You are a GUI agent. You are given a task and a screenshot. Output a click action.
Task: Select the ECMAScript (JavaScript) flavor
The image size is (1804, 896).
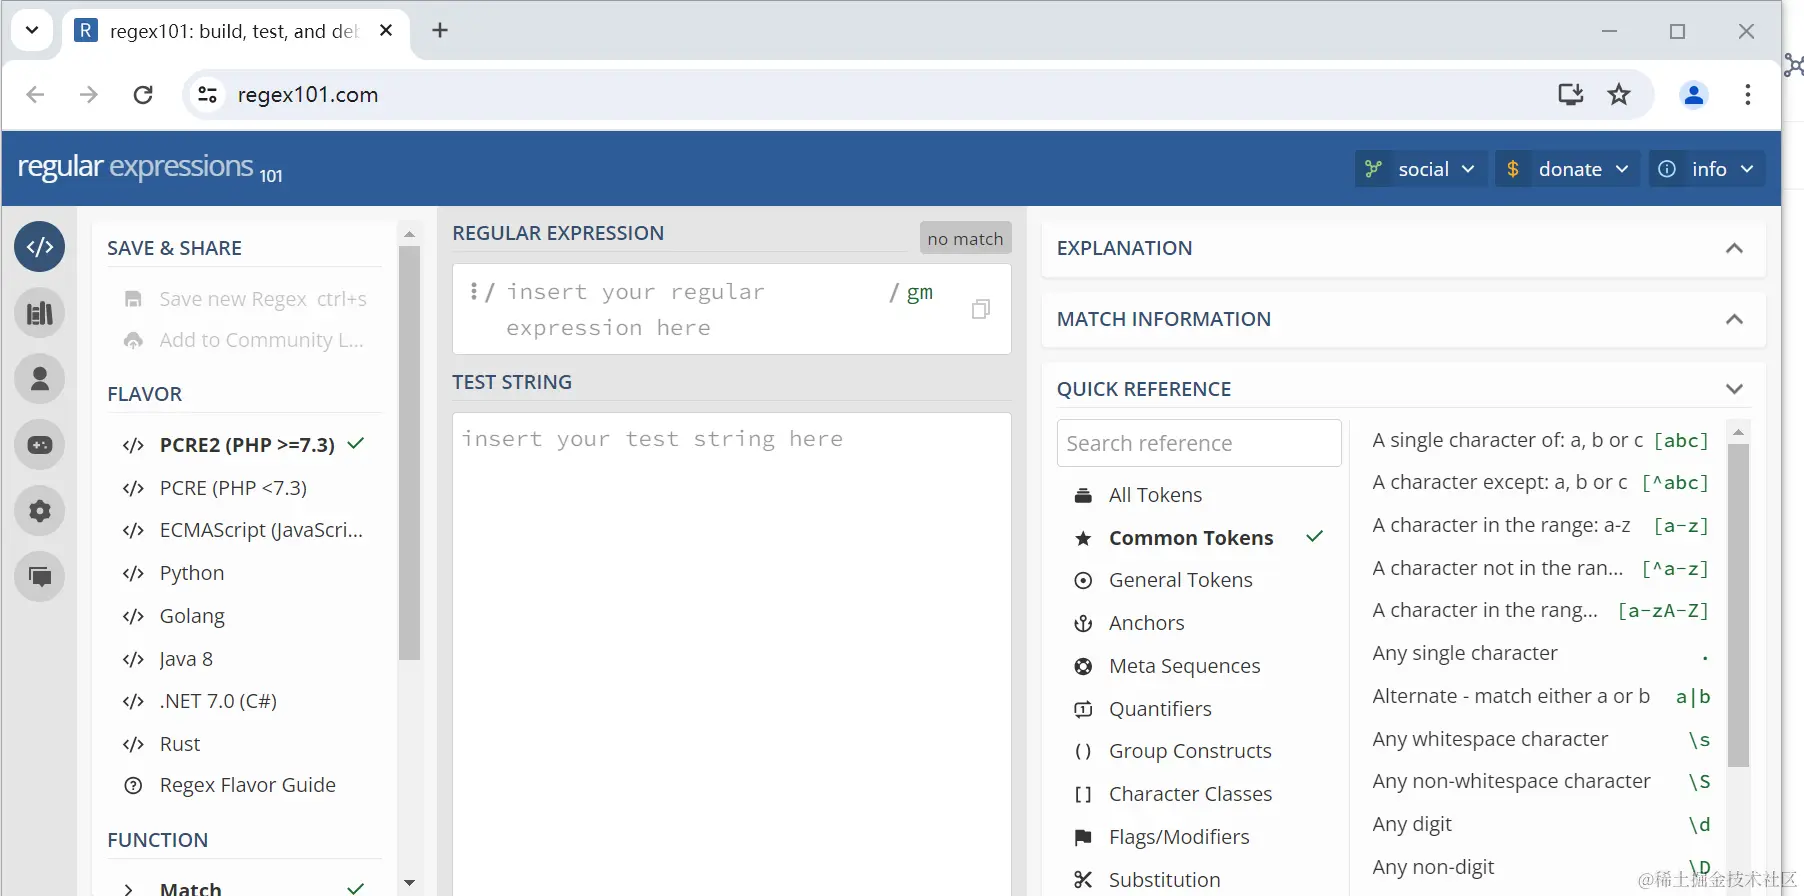[x=244, y=530]
